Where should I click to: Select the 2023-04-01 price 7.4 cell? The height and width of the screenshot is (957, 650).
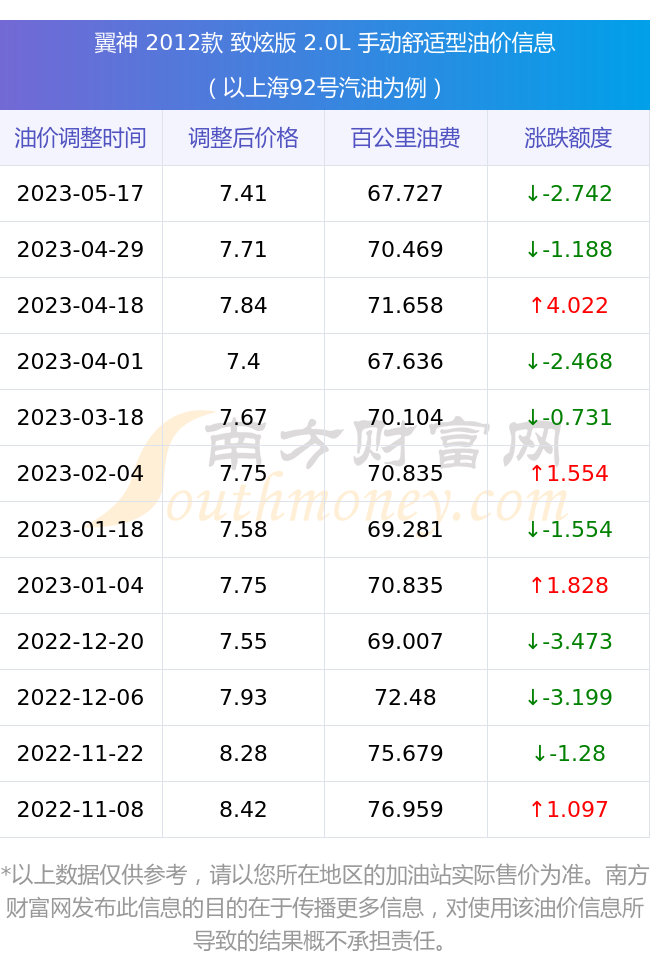(244, 361)
